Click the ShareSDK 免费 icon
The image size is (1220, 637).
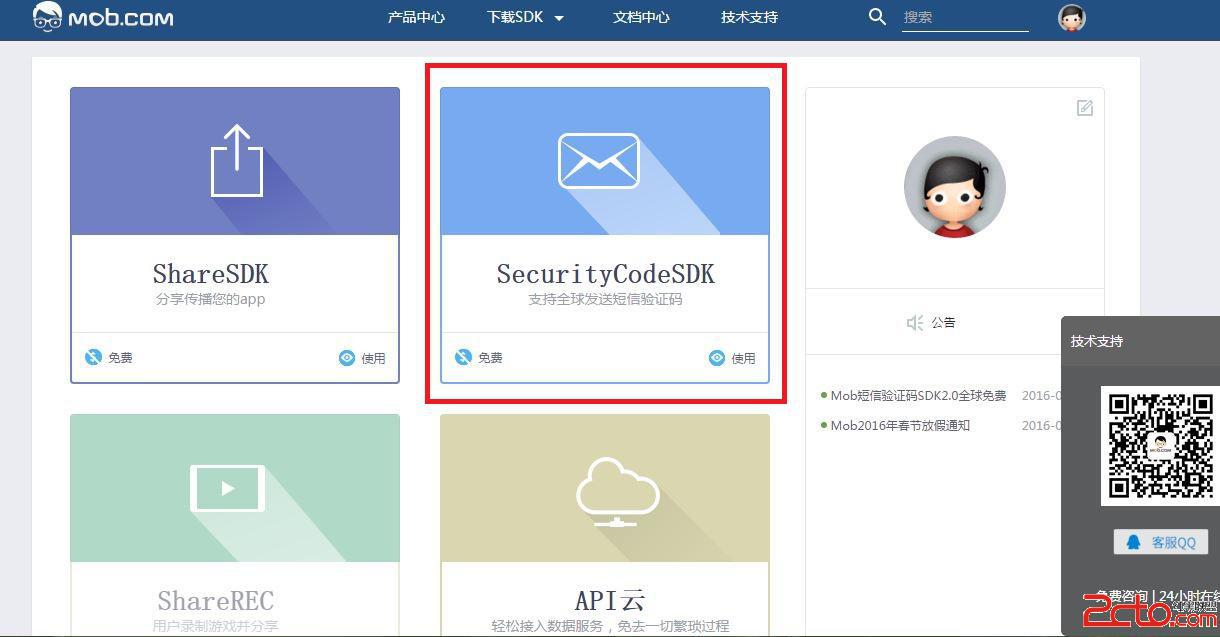pos(93,357)
